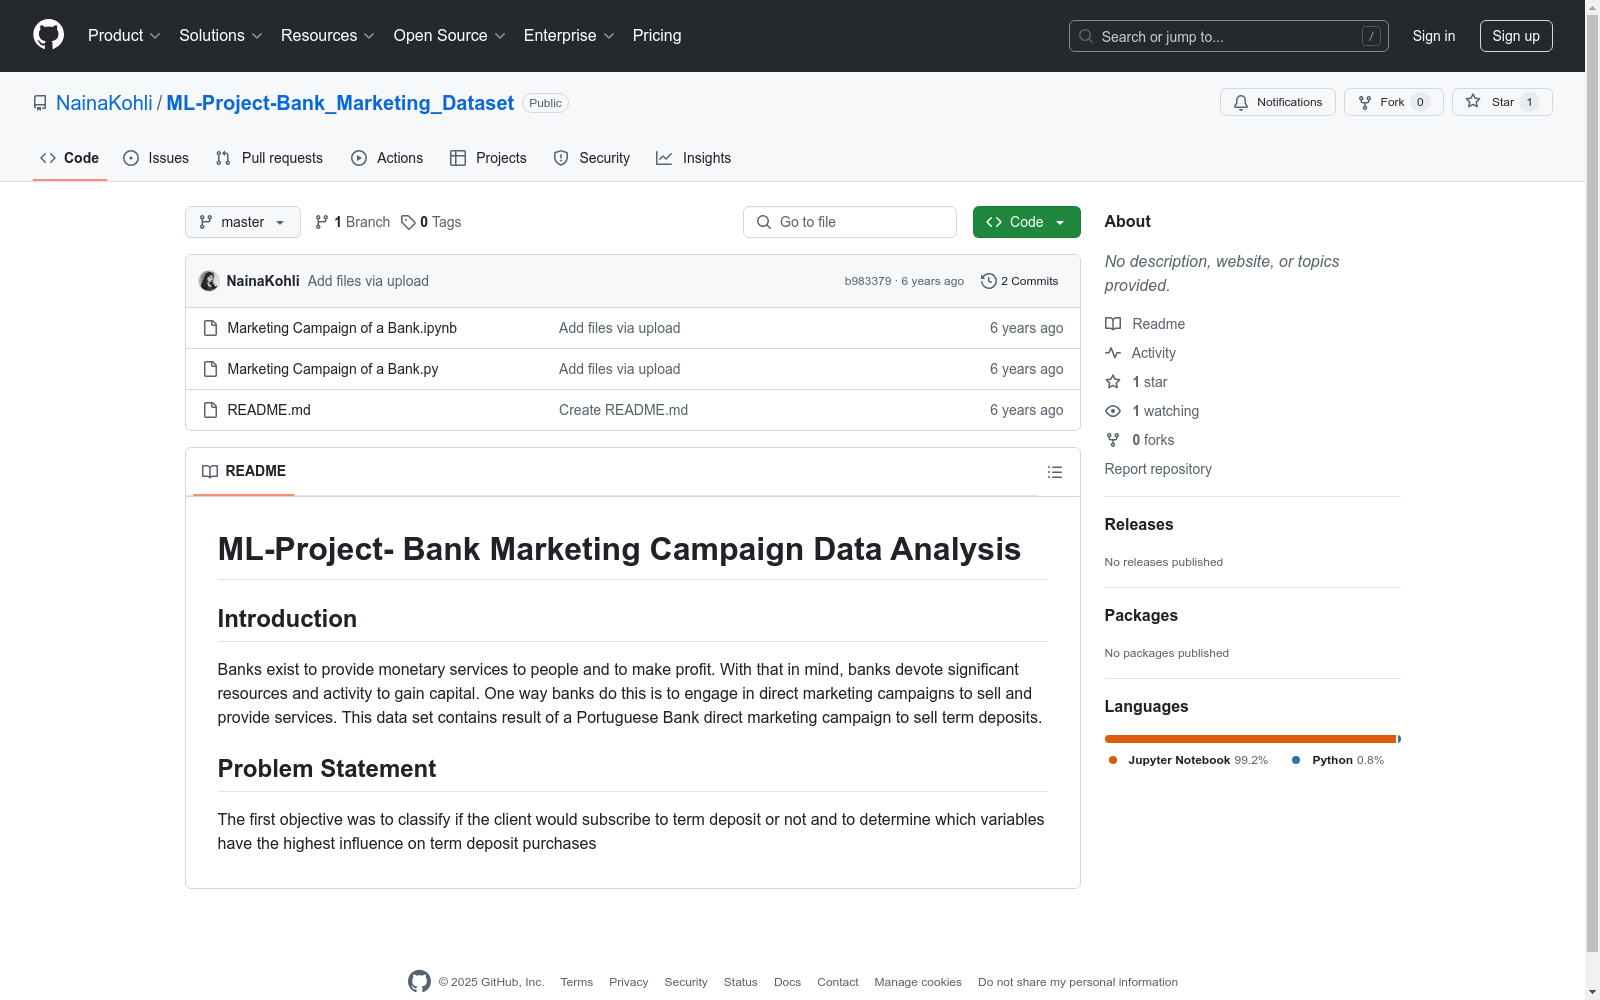
Task: Star the repository via star icon
Action: (1473, 101)
